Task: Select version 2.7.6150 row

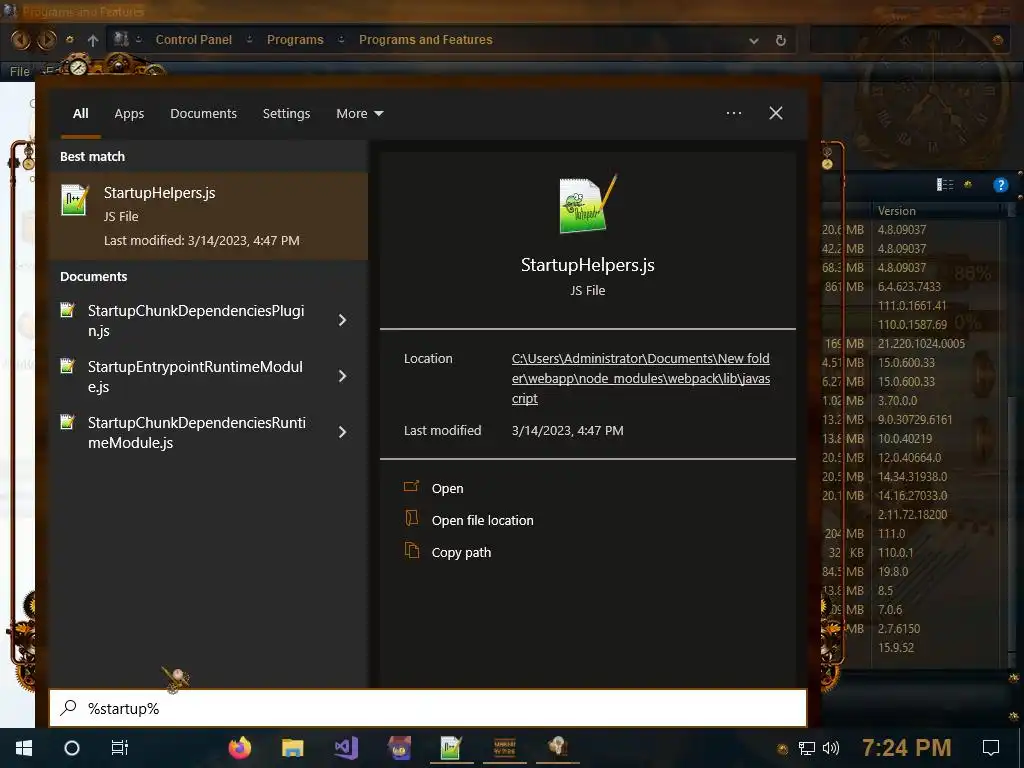Action: click(x=899, y=629)
